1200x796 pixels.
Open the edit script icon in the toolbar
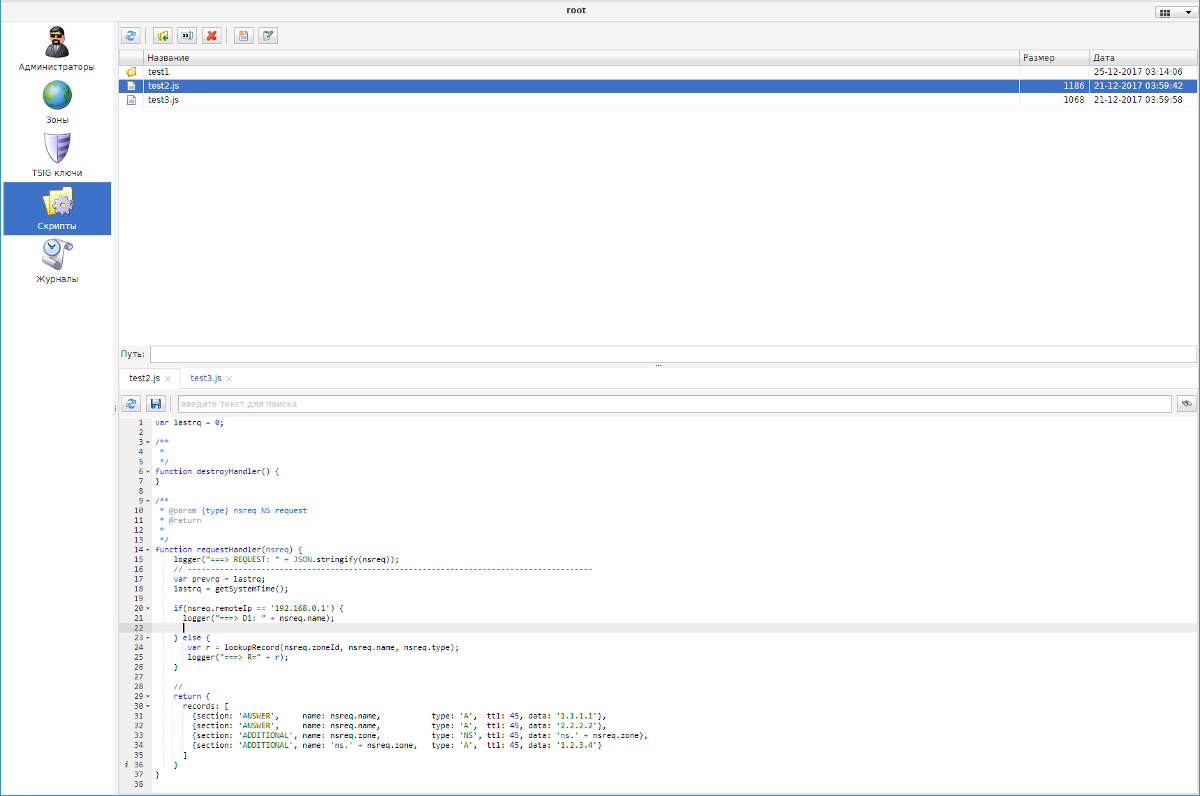pyautogui.click(x=268, y=35)
